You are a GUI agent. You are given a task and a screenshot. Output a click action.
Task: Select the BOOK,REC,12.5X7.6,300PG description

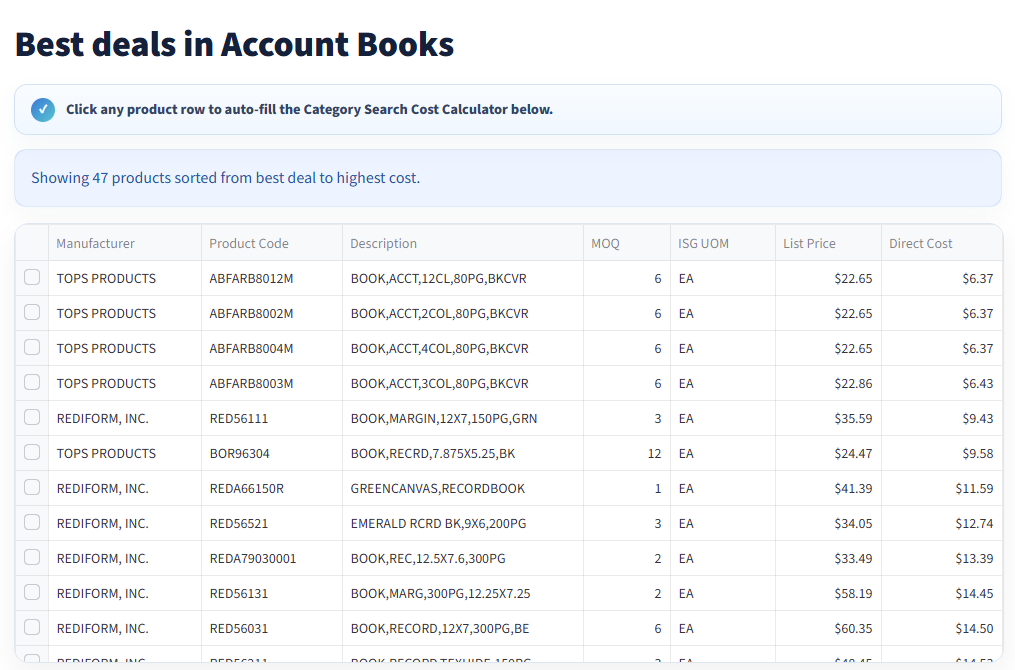[428, 558]
